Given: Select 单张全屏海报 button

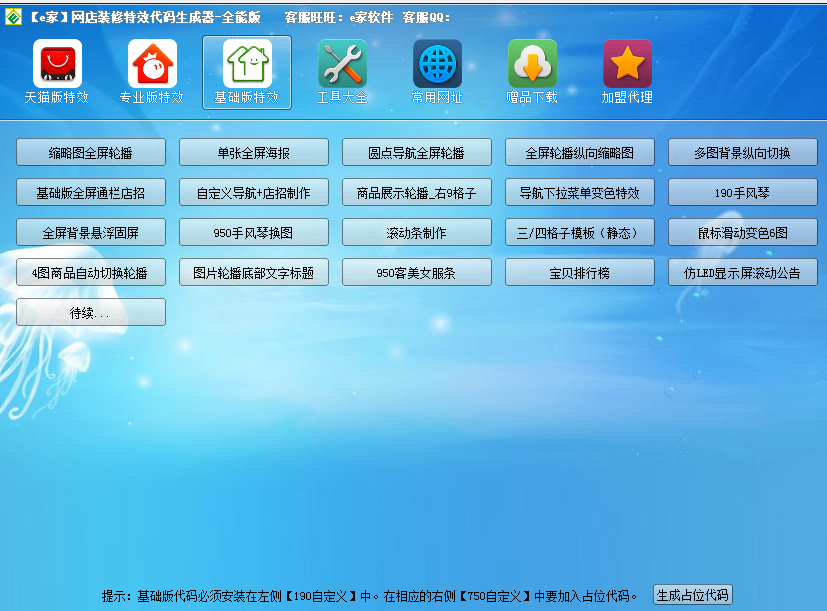Looking at the screenshot, I should click(x=254, y=153).
